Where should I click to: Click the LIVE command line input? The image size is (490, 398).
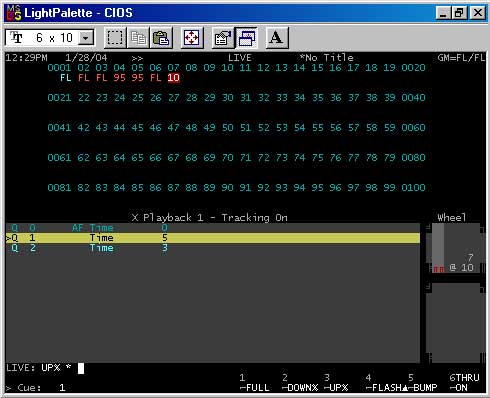coord(213,368)
